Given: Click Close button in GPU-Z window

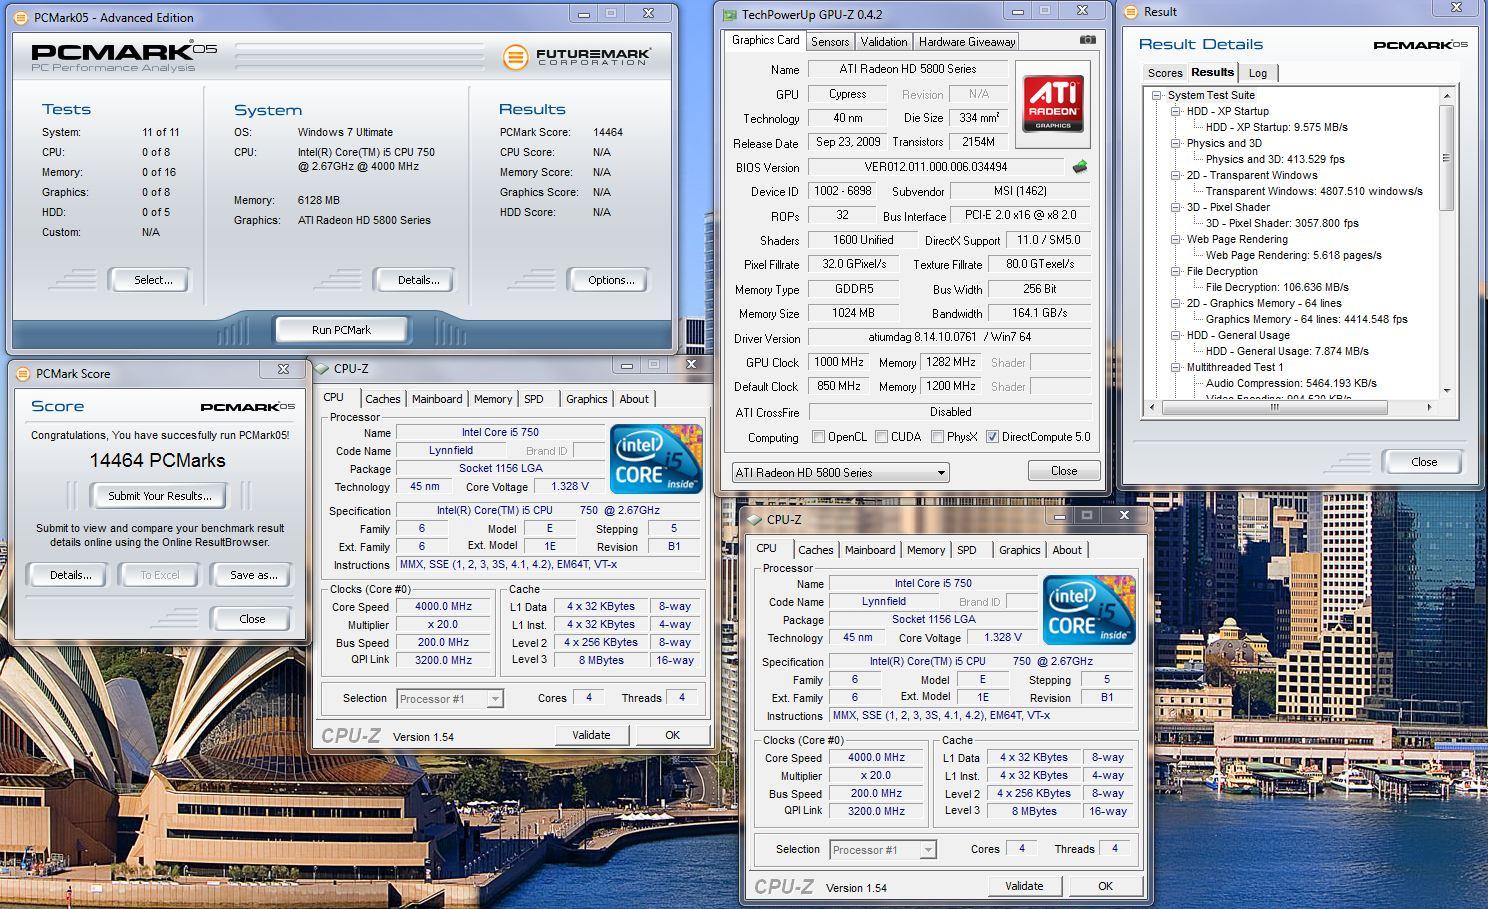Looking at the screenshot, I should pyautogui.click(x=1064, y=471).
